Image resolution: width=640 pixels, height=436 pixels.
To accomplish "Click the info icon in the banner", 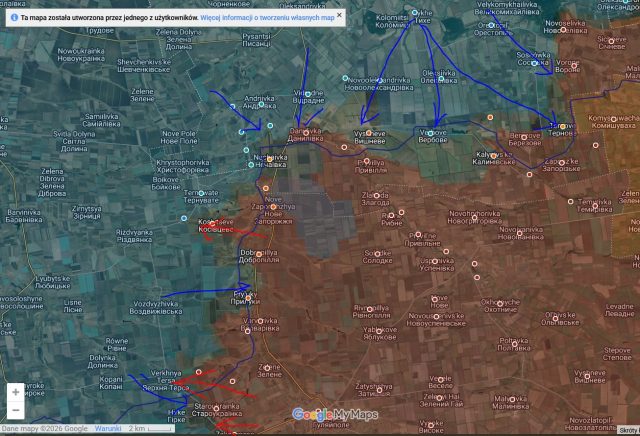I will 12,18.
